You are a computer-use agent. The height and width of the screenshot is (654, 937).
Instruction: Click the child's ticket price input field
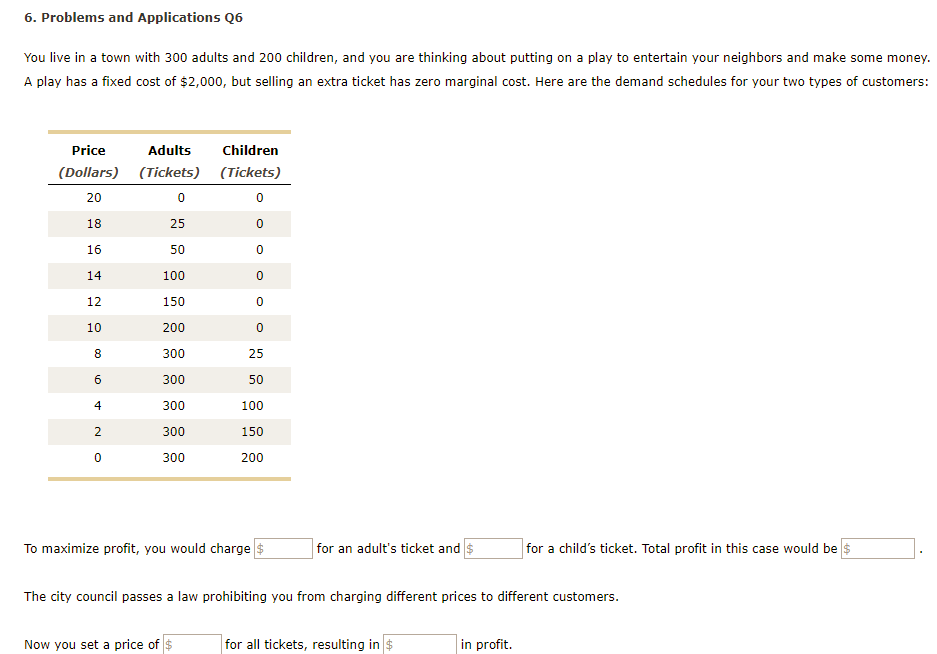tap(493, 548)
